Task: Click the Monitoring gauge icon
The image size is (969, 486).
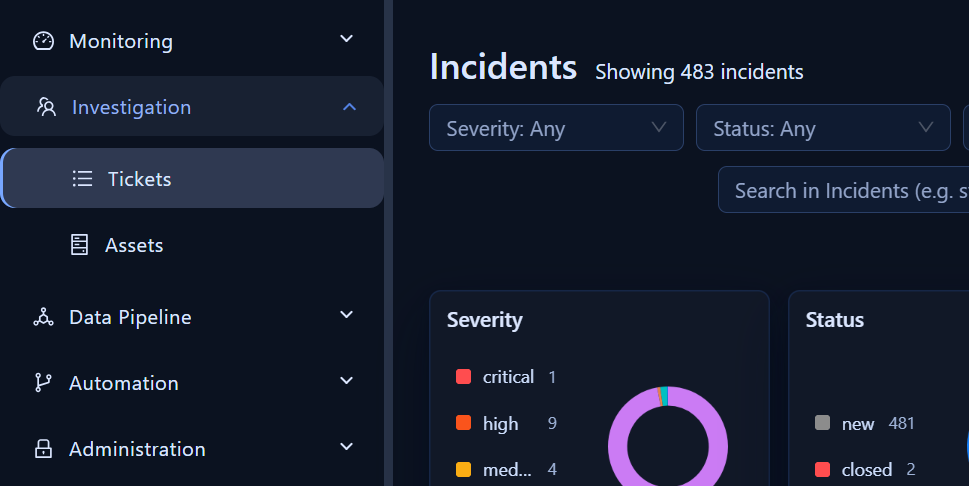Action: (x=43, y=41)
